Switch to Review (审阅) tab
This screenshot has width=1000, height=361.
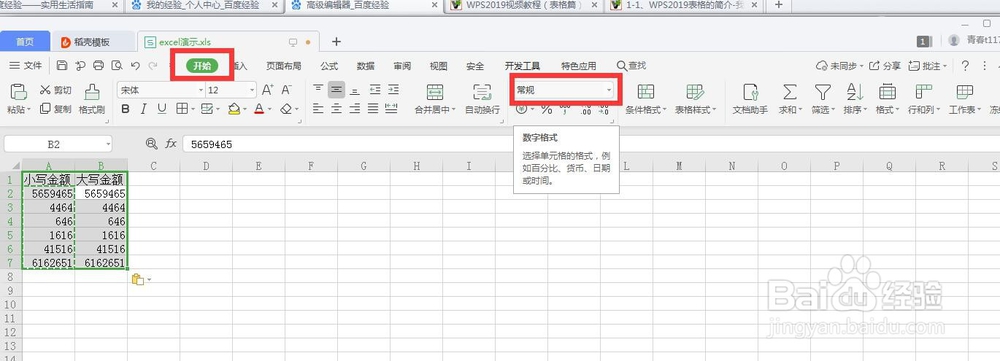402,66
